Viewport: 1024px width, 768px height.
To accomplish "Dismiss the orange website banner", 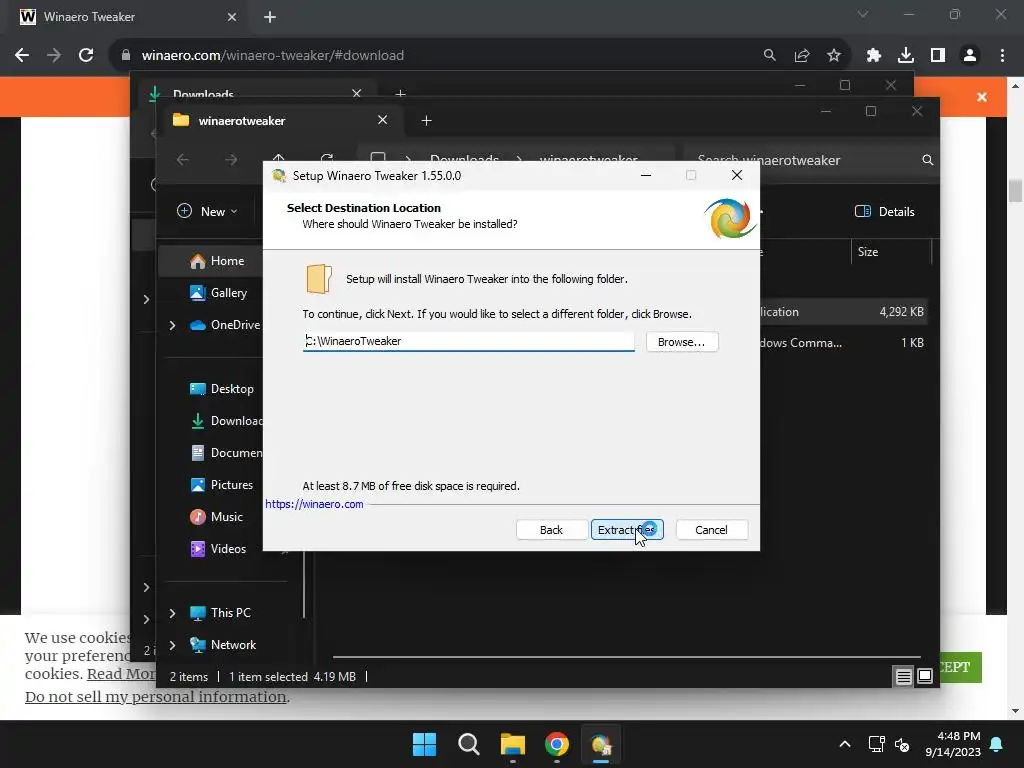I will (982, 97).
